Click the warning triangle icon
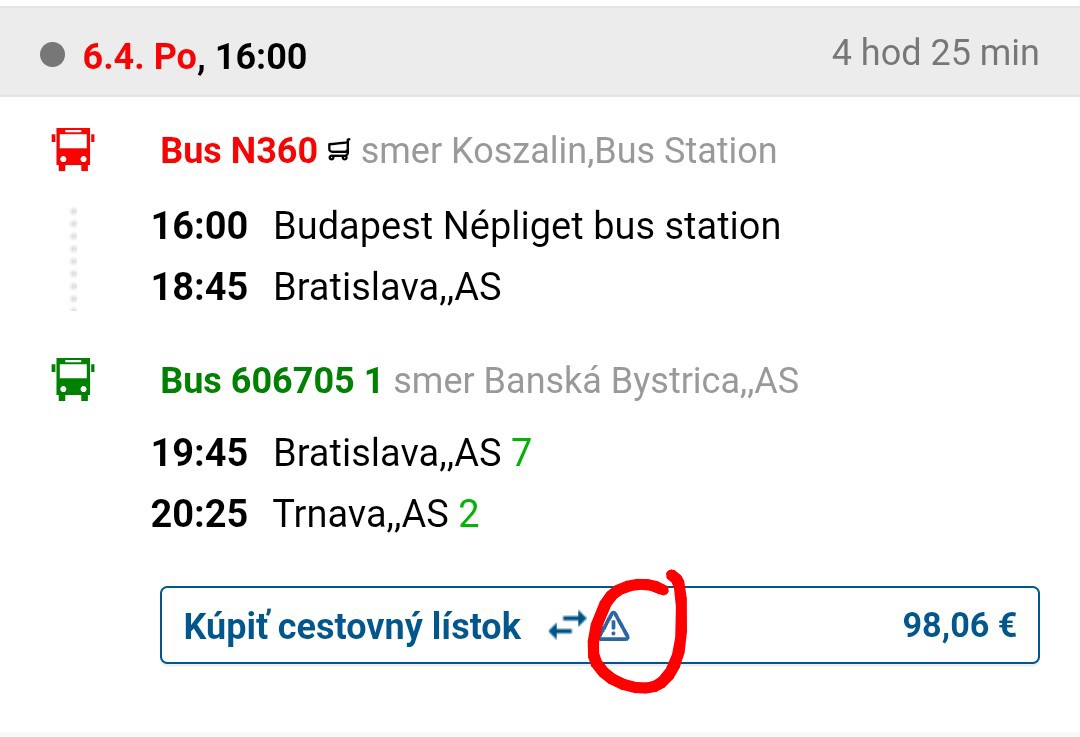The image size is (1080, 737). coord(615,627)
